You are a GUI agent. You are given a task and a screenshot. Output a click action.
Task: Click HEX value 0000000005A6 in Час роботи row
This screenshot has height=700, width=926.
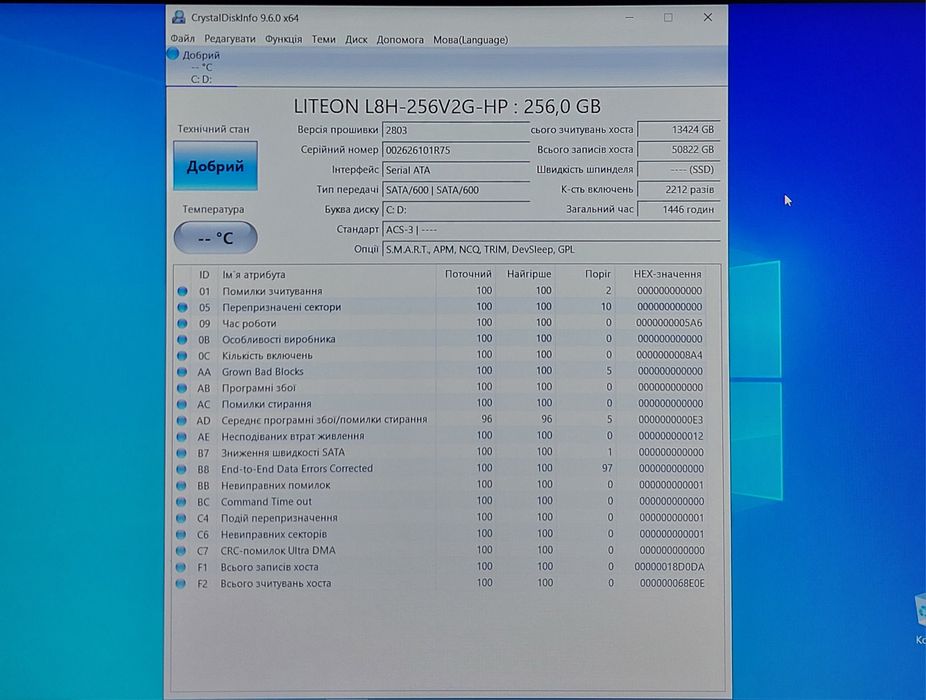(669, 323)
